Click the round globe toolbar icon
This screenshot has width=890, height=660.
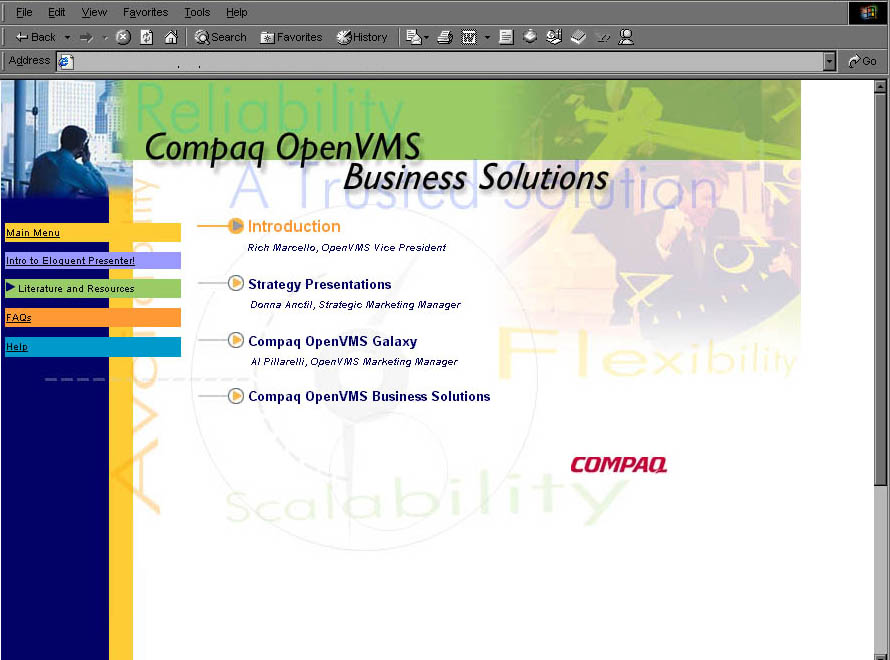[x=530, y=37]
